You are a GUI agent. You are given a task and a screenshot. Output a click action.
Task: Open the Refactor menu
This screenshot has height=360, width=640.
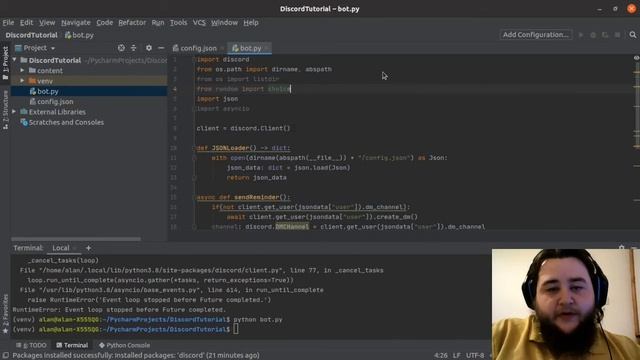coord(132,22)
